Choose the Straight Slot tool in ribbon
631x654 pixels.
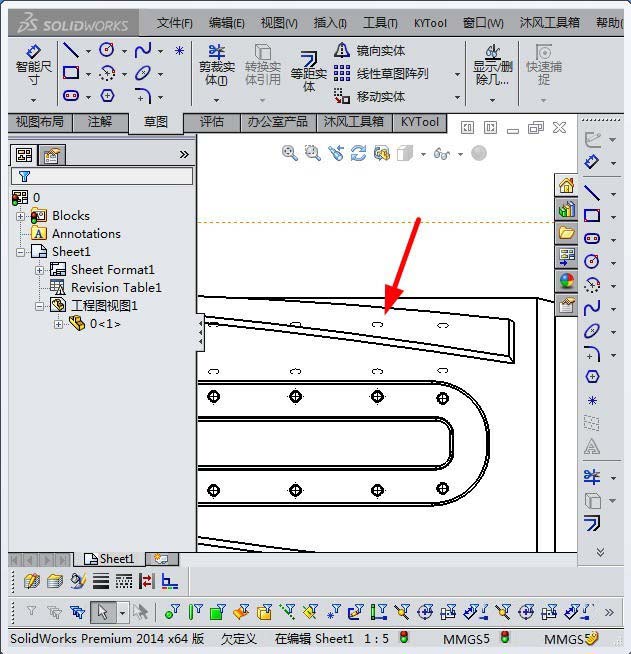tap(71, 96)
